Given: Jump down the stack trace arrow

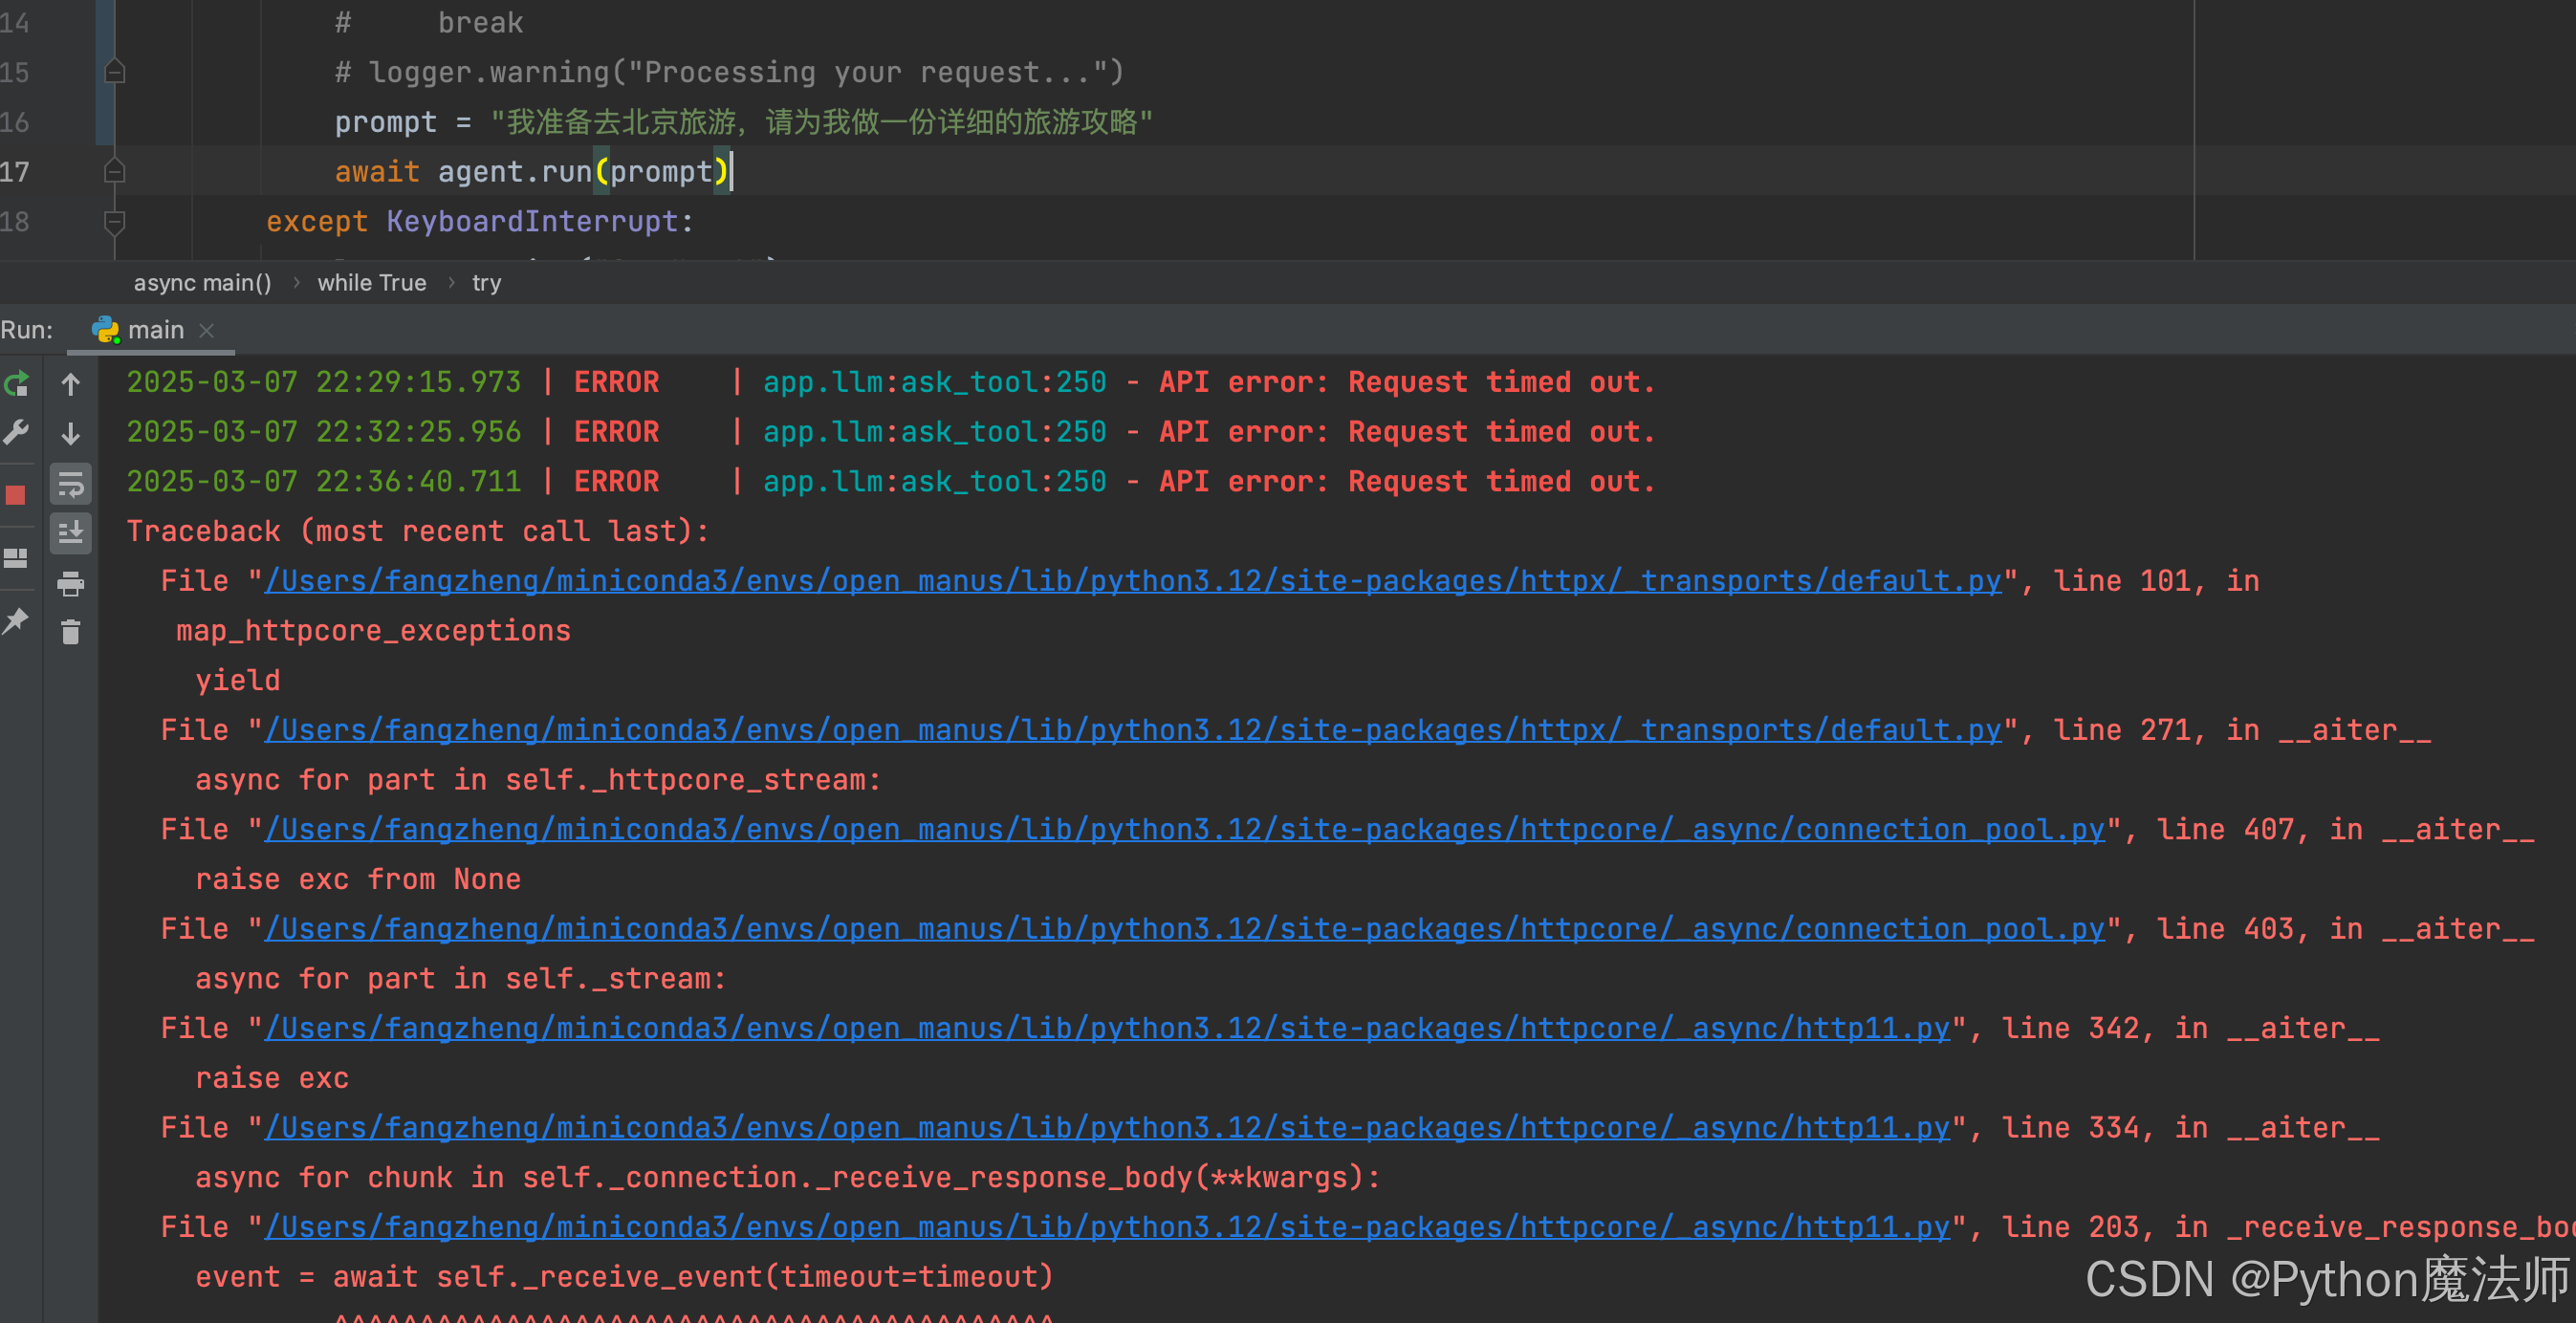Looking at the screenshot, I should click(x=70, y=433).
